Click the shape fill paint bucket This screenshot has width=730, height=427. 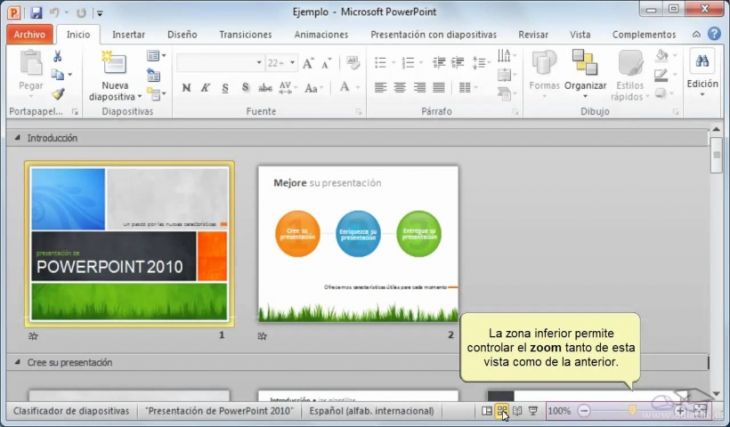click(662, 56)
